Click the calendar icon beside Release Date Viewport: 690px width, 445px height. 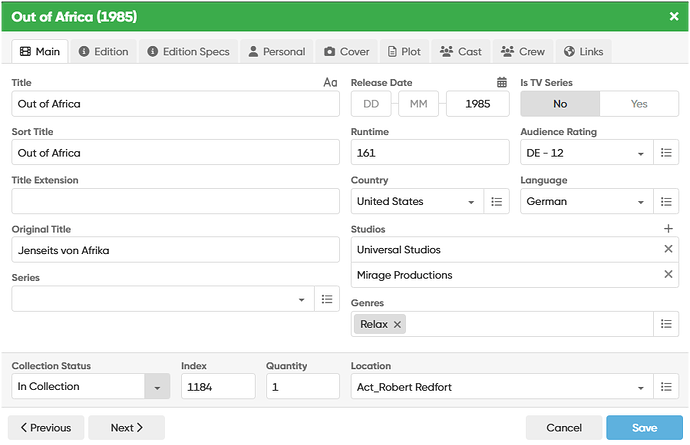pyautogui.click(x=502, y=83)
